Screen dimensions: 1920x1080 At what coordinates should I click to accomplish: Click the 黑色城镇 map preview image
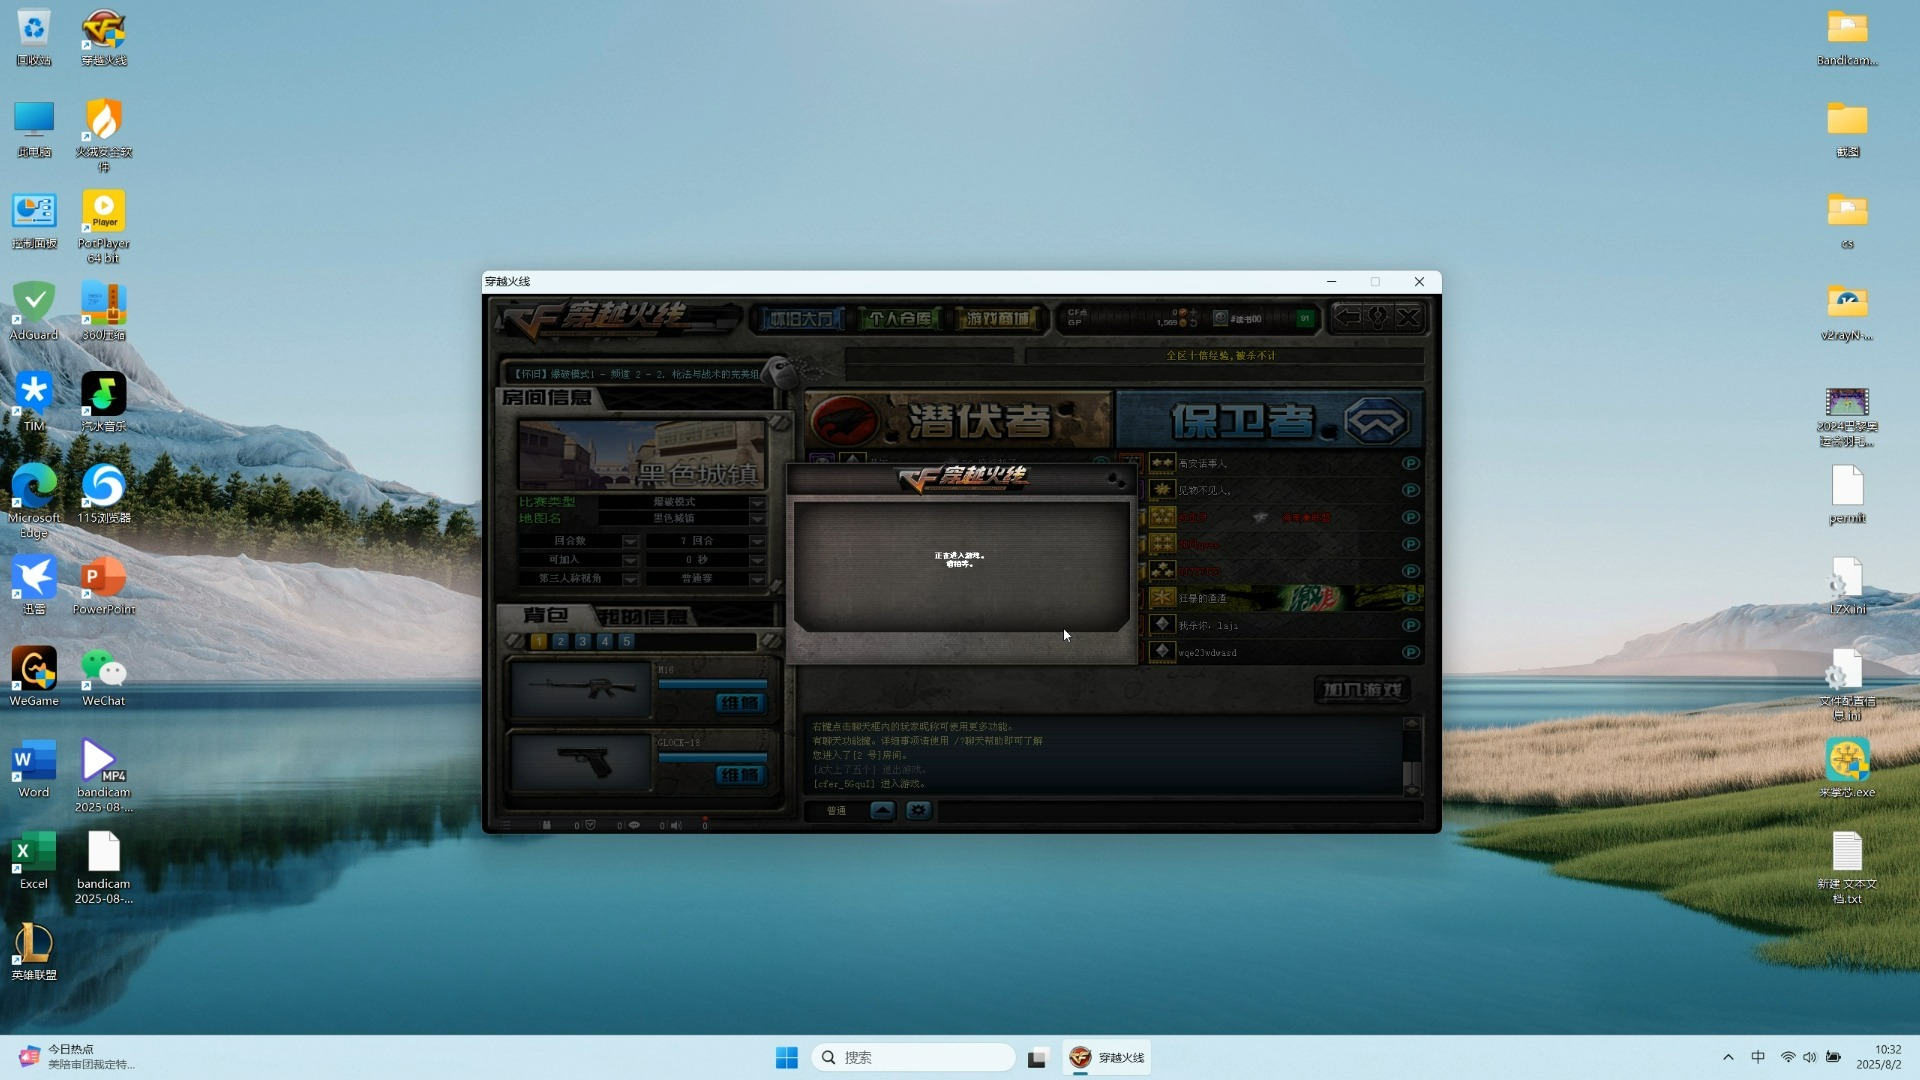642,455
